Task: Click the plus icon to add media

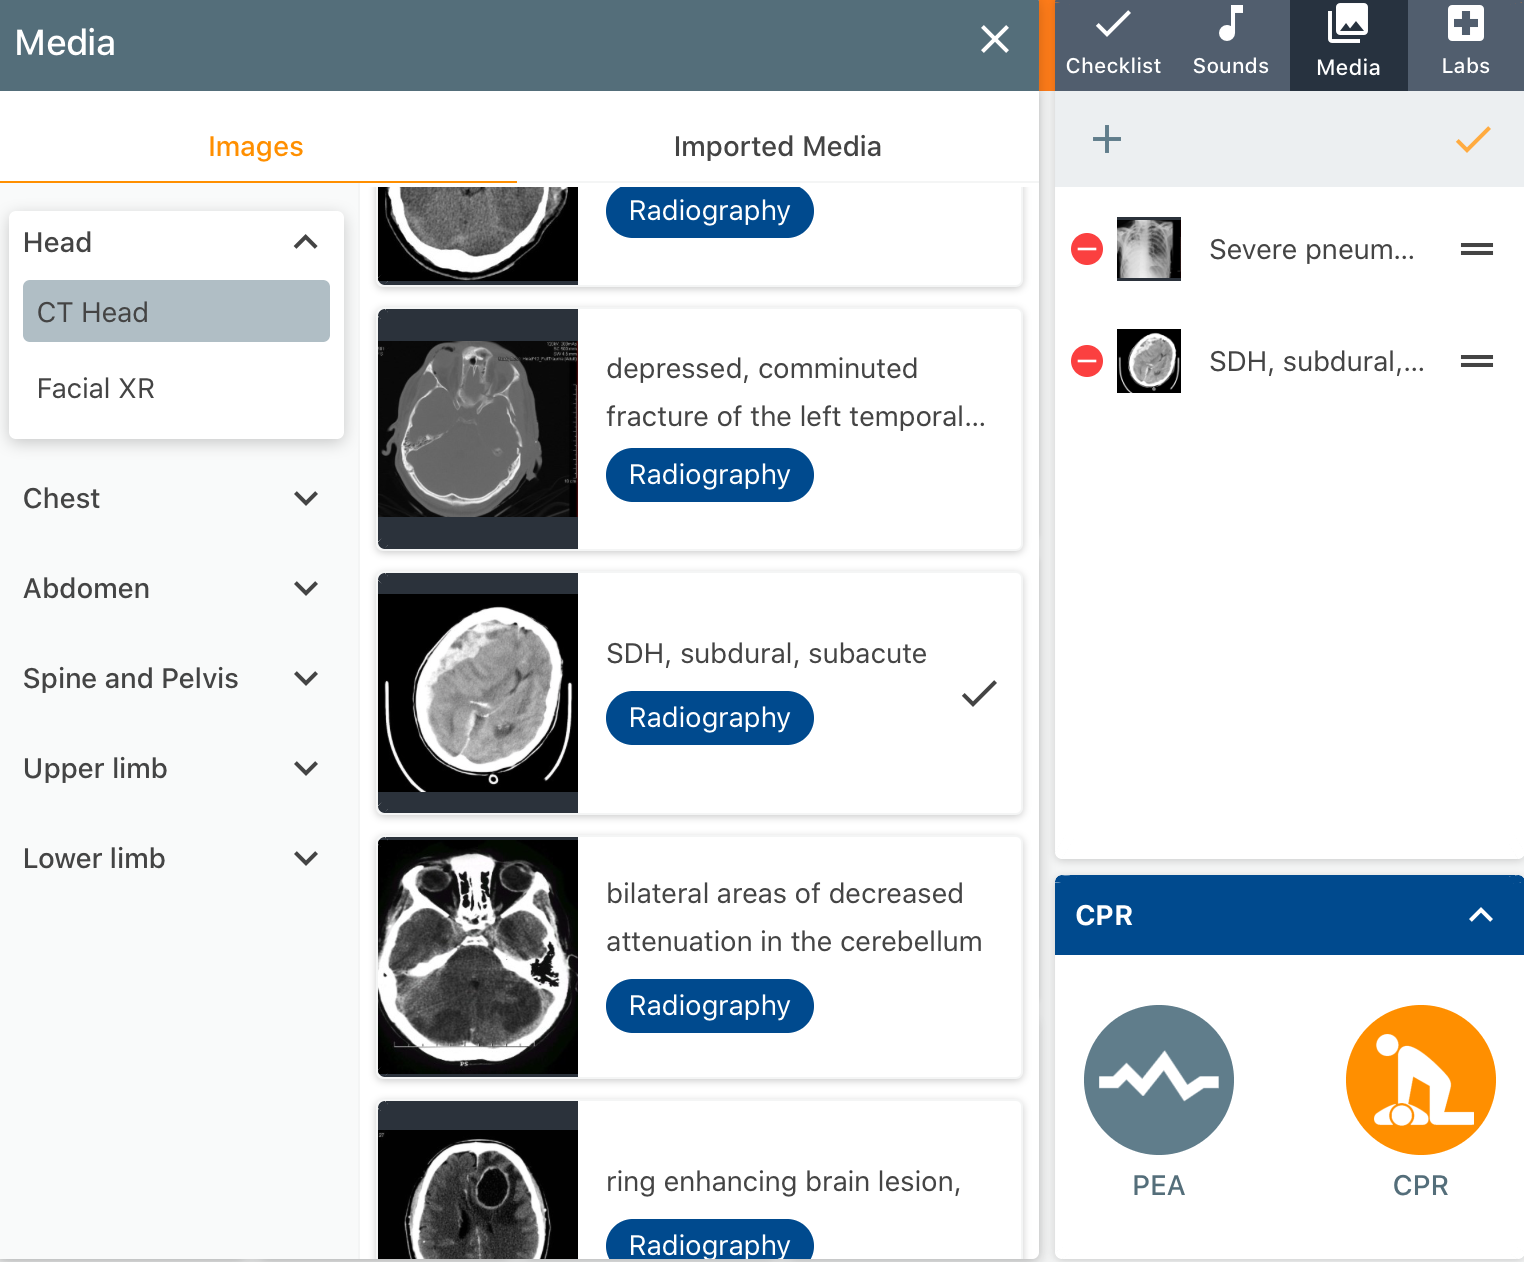Action: pos(1106,139)
